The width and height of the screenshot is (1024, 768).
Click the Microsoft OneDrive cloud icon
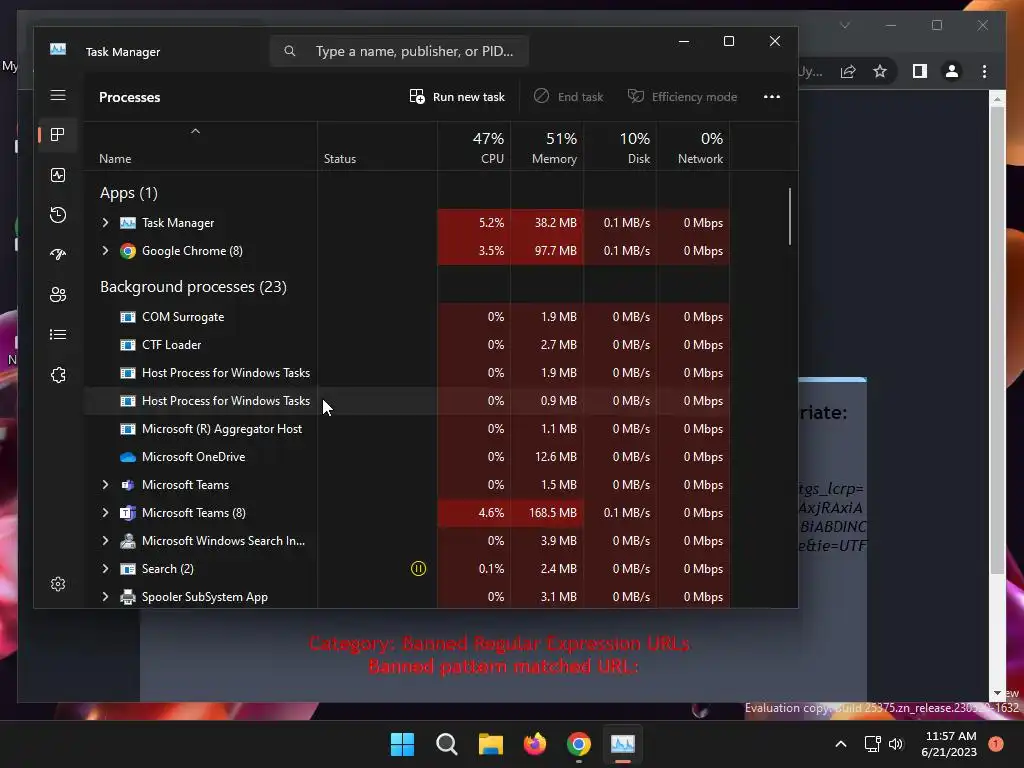[x=128, y=457]
